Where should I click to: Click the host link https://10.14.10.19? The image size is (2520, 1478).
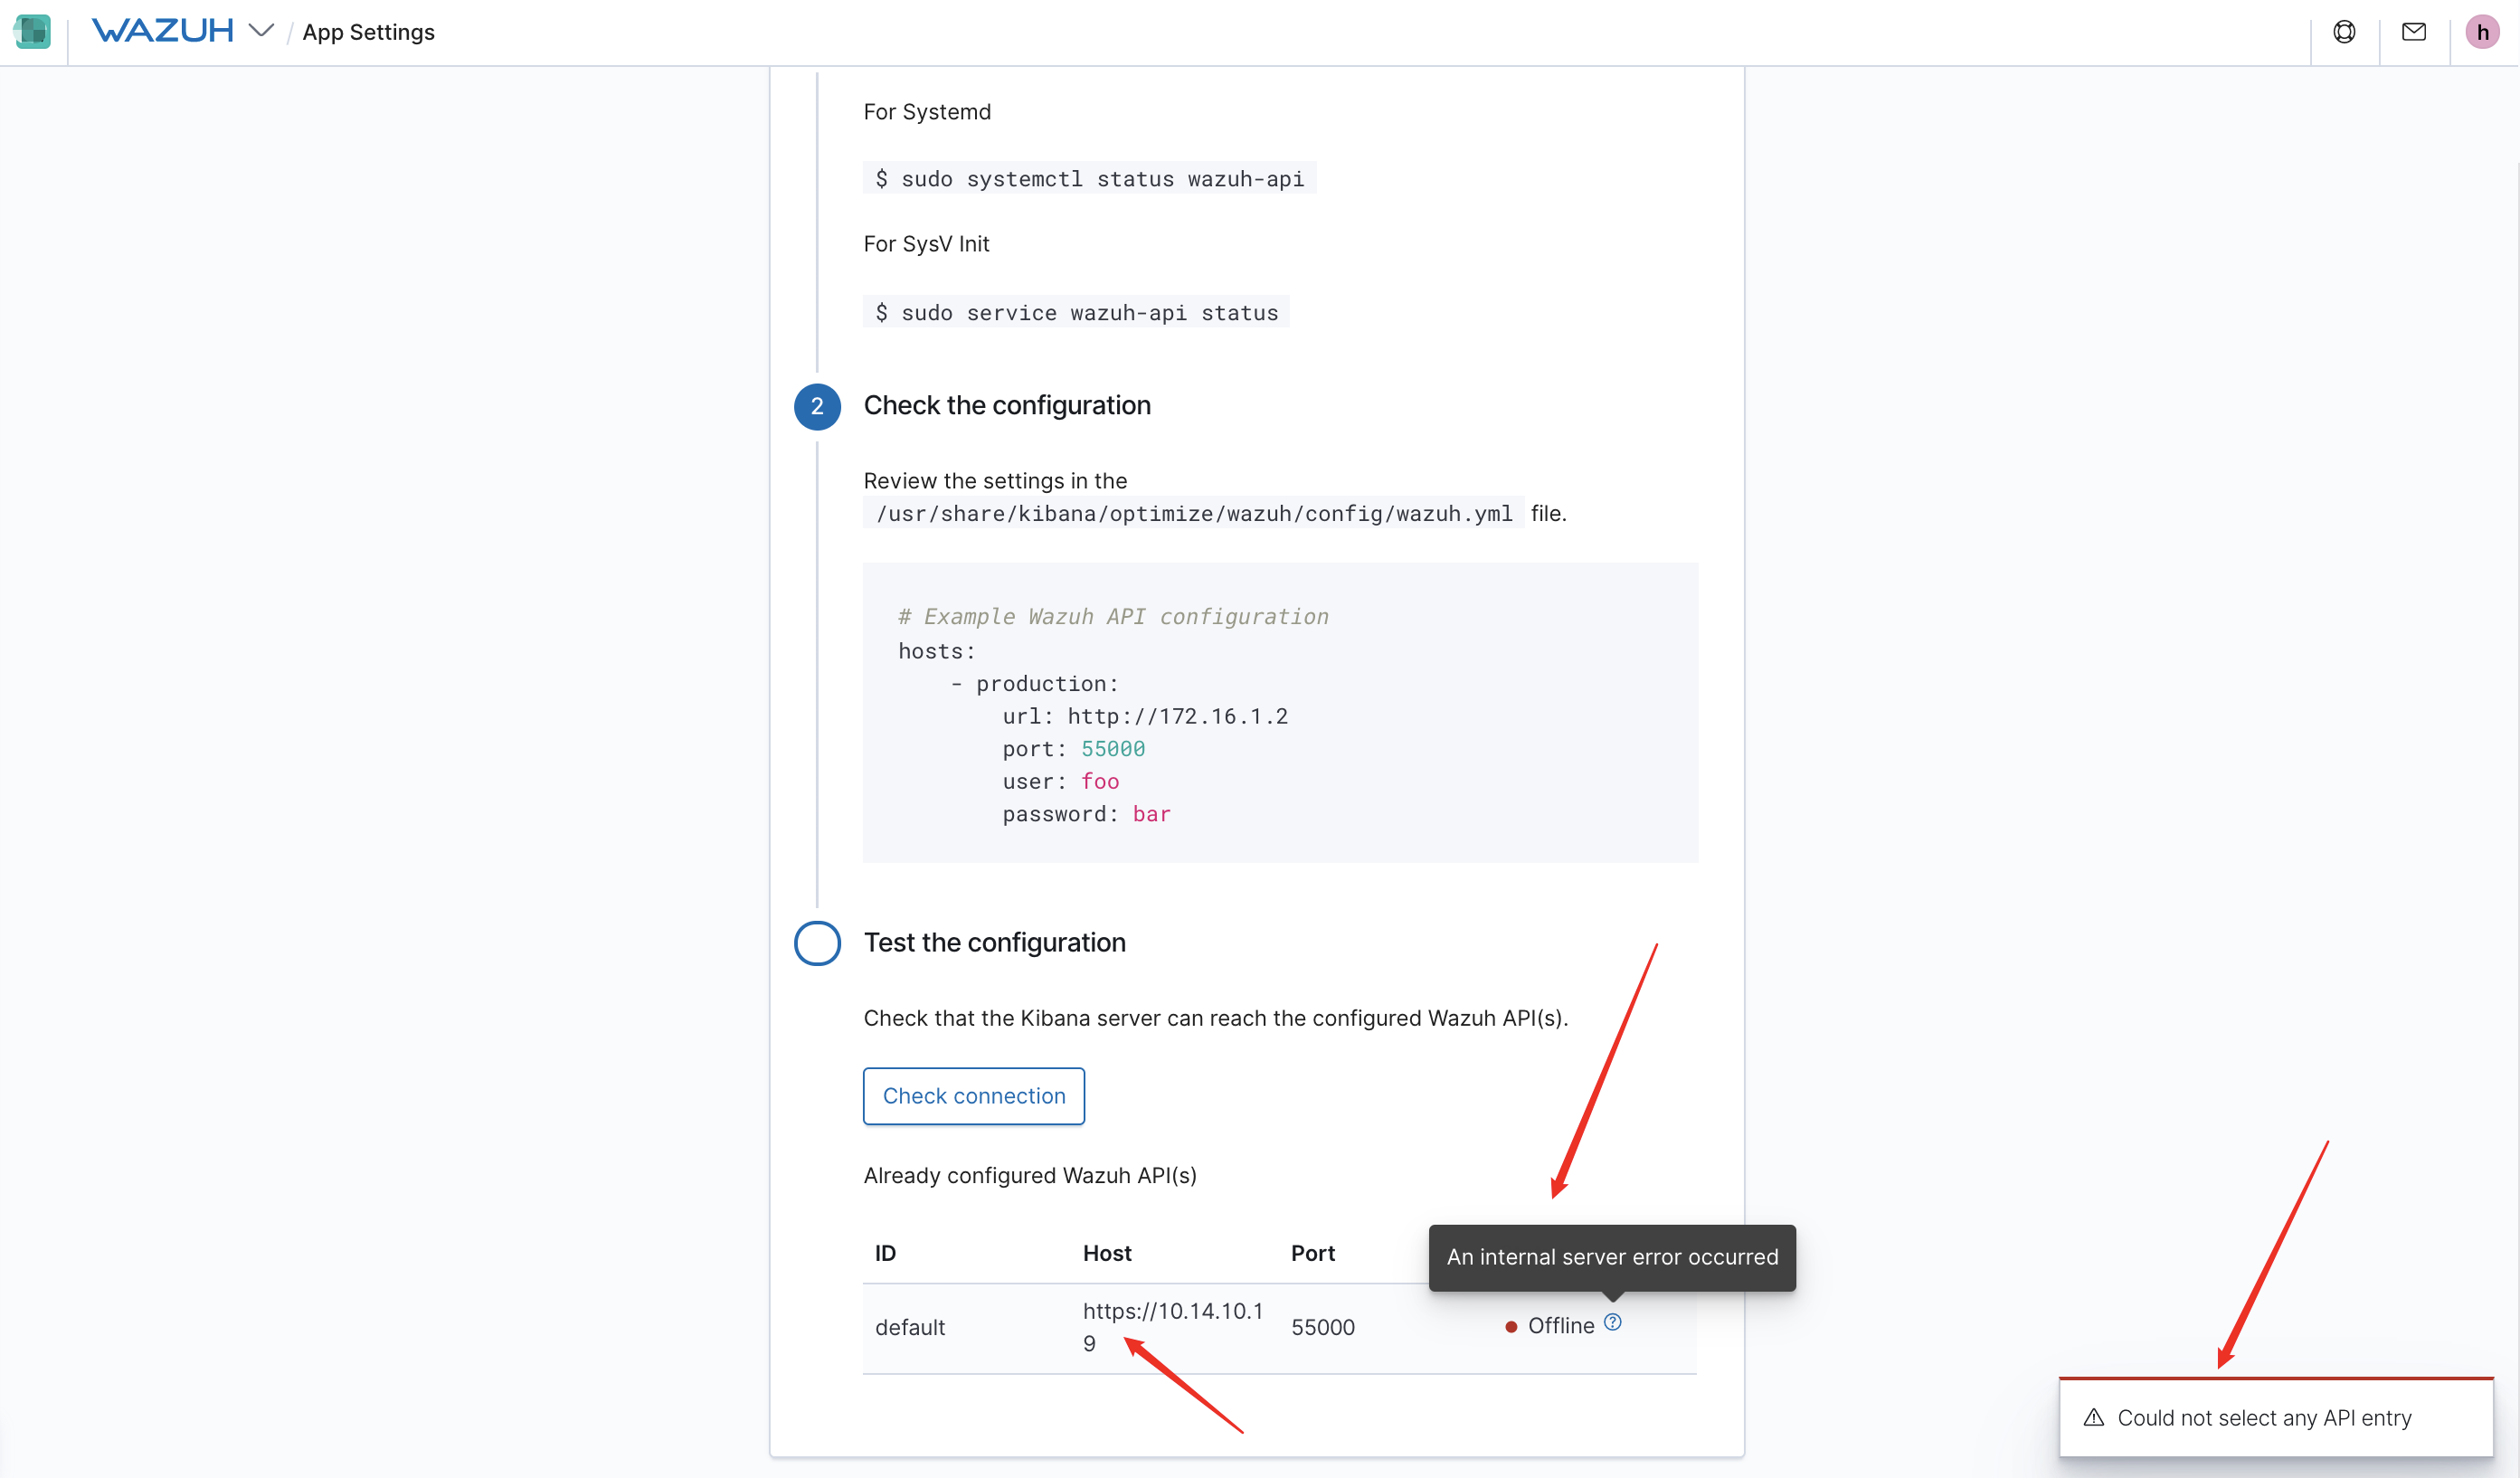[x=1172, y=1326]
